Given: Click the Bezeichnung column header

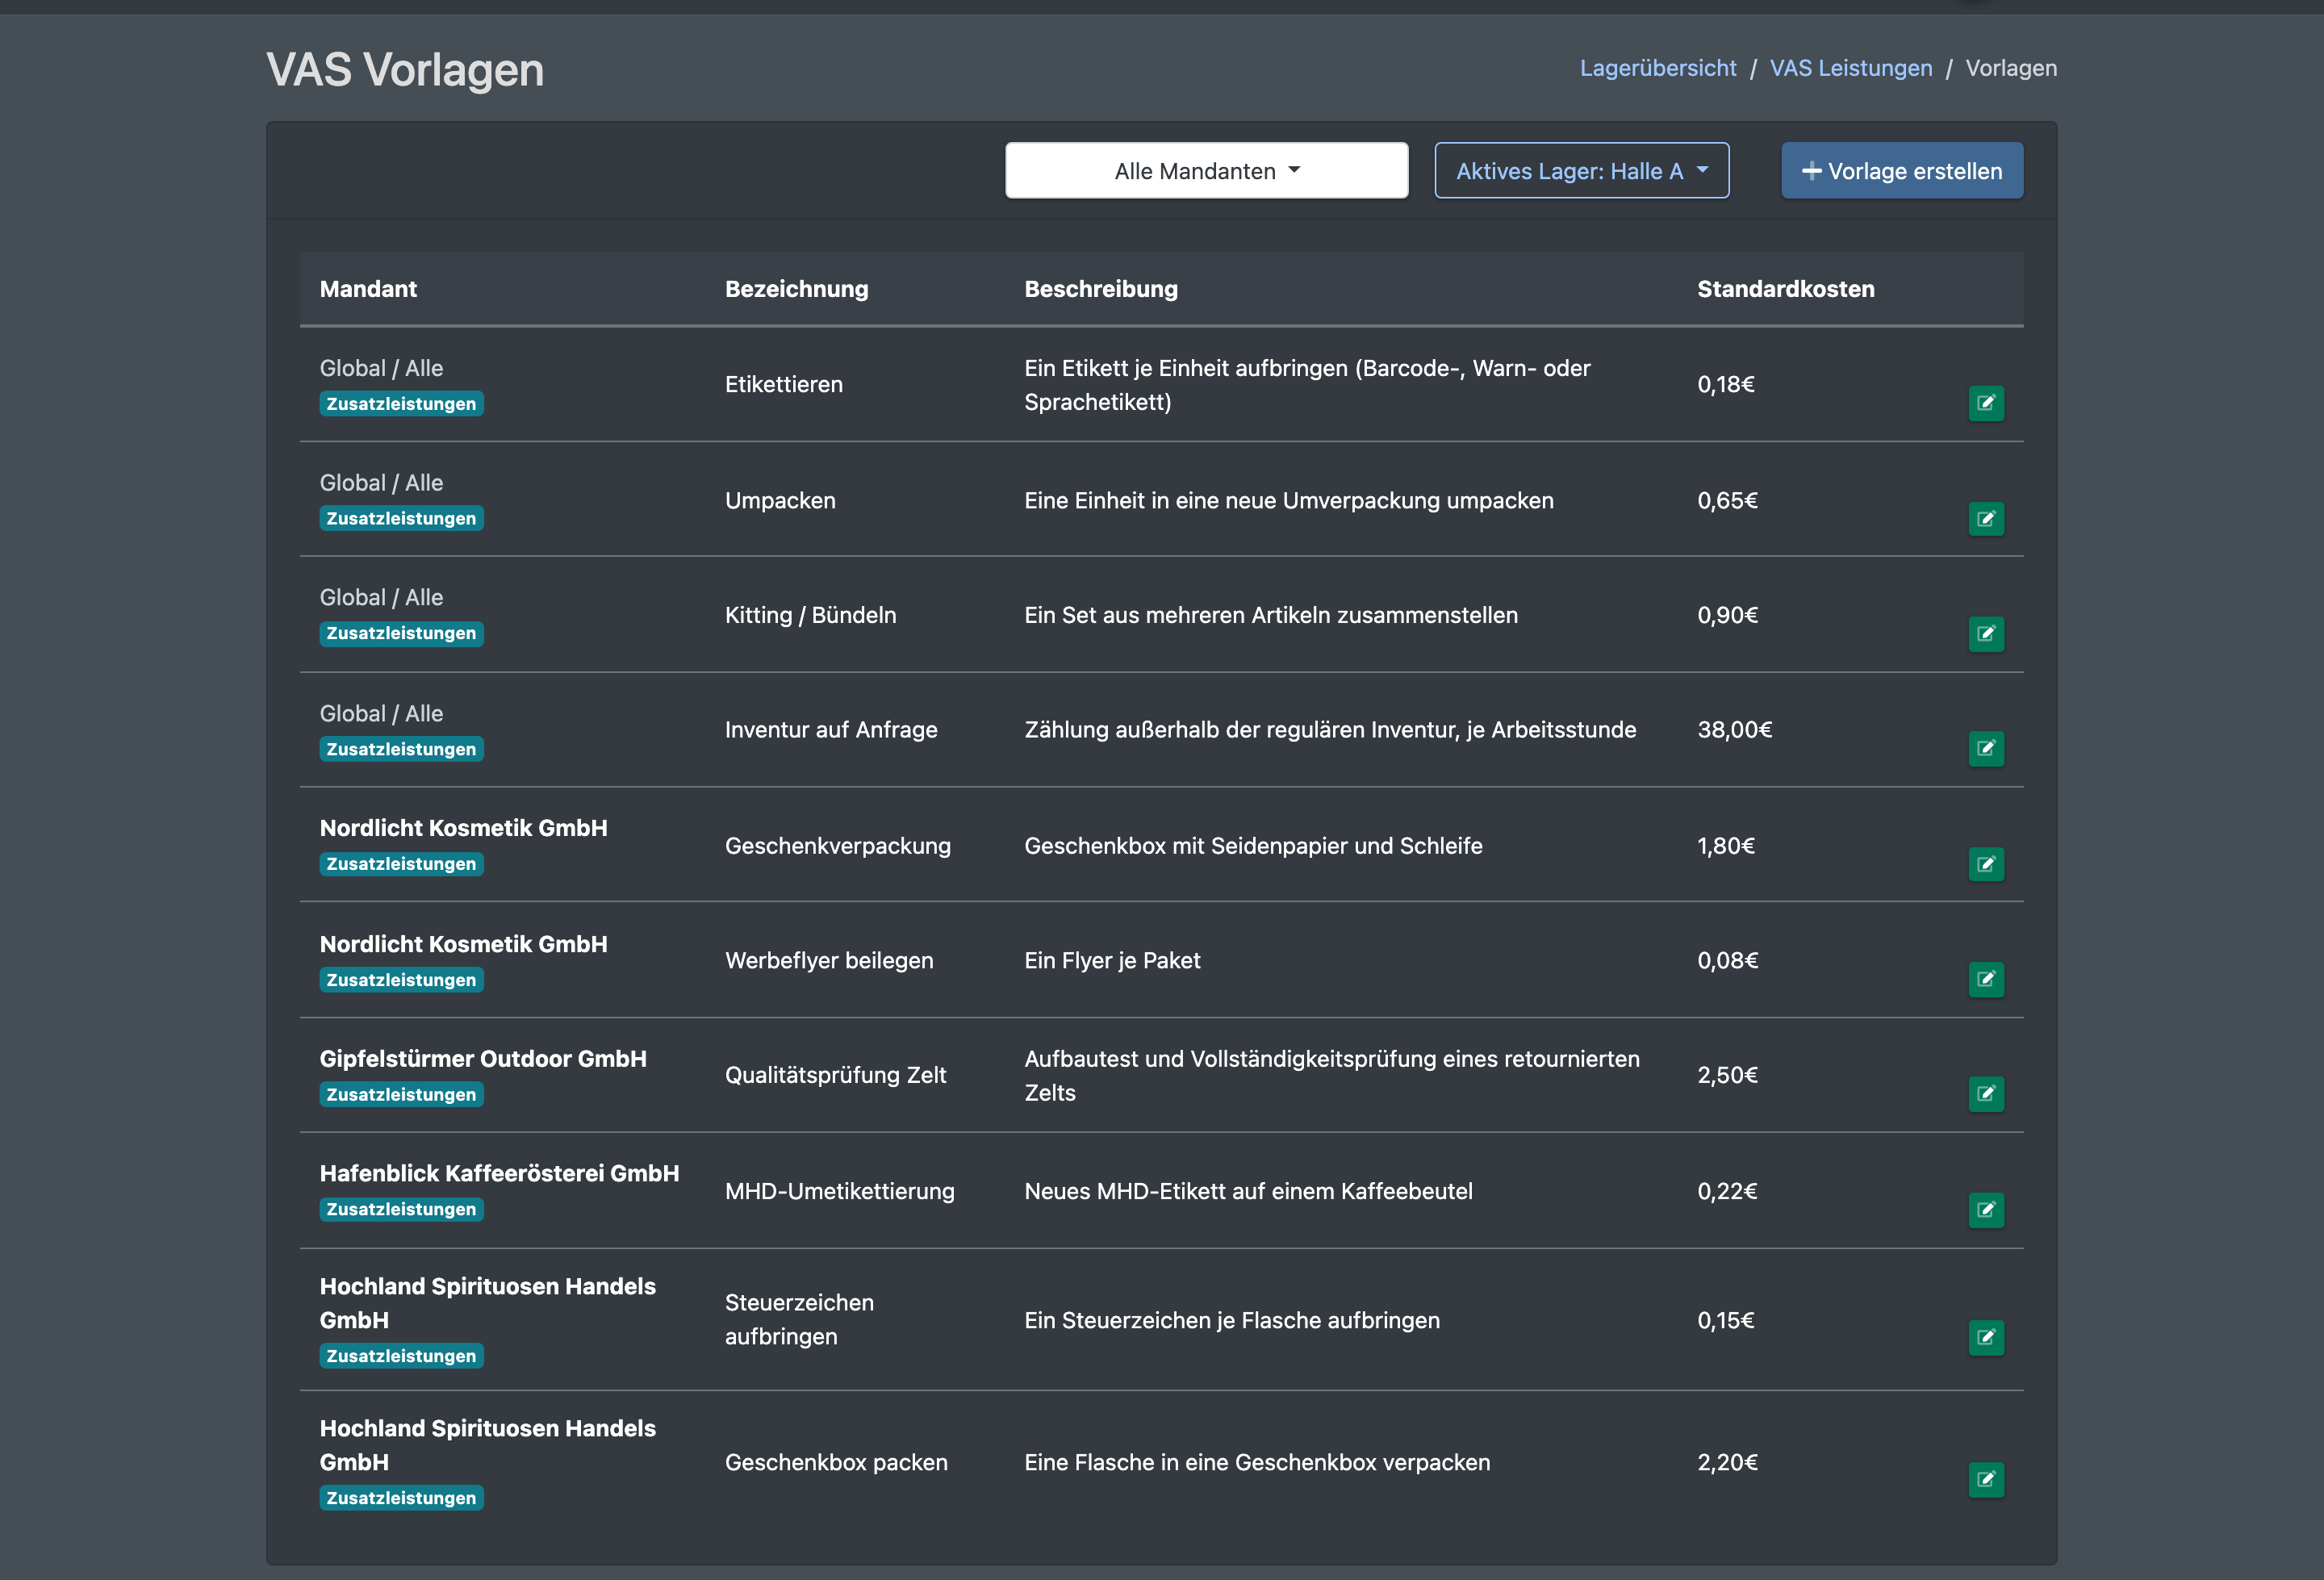Looking at the screenshot, I should pyautogui.click(x=796, y=289).
